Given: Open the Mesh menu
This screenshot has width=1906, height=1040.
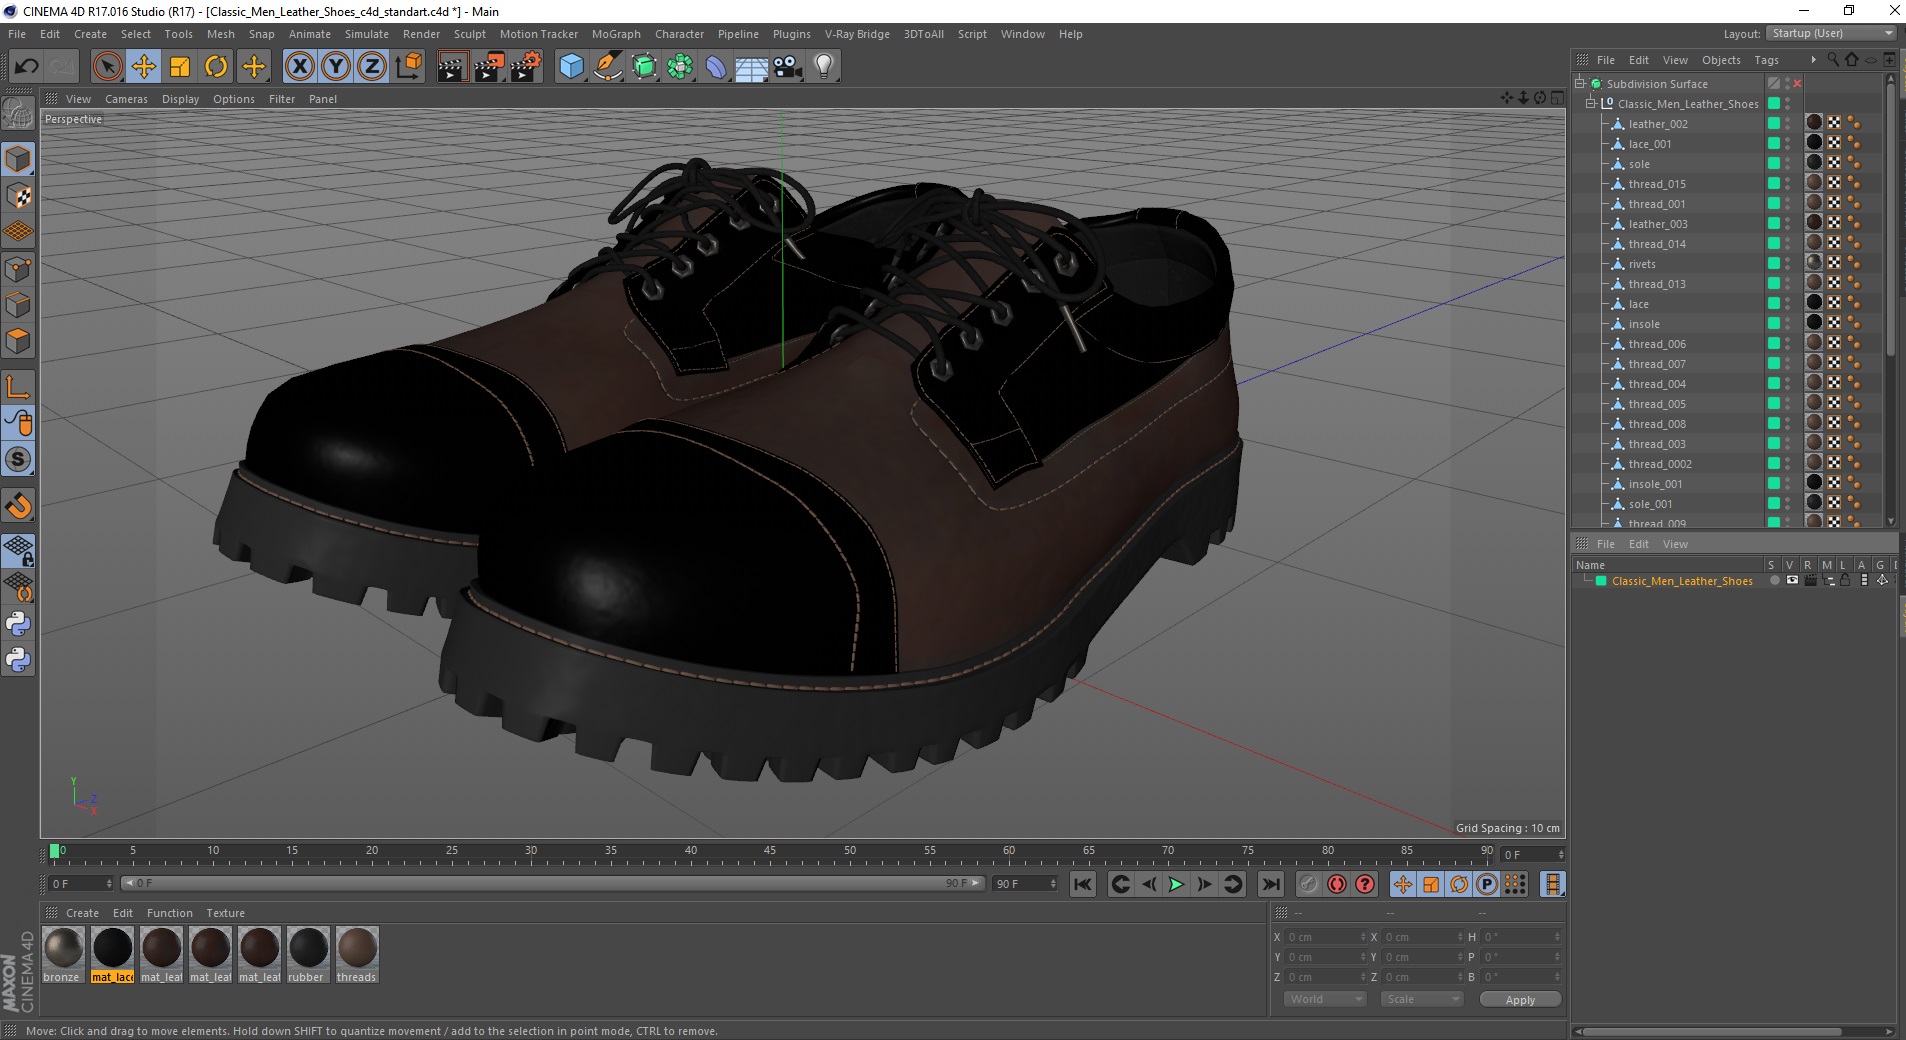Looking at the screenshot, I should [x=220, y=34].
